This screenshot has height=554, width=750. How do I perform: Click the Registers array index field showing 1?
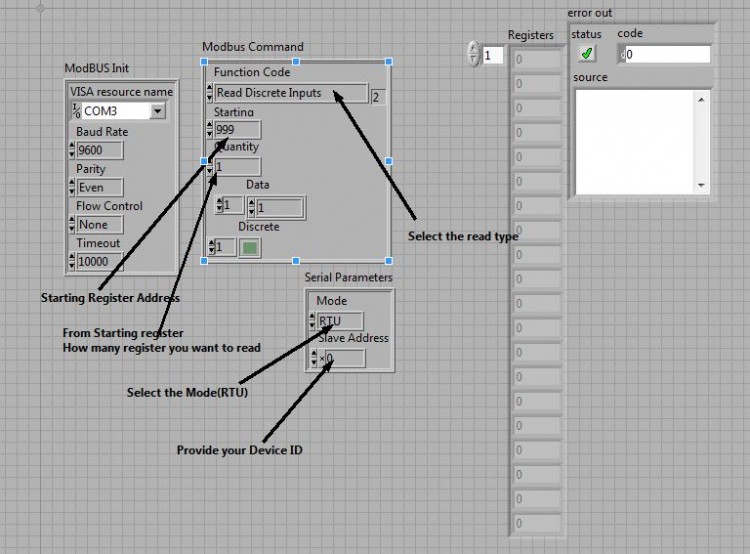coord(492,55)
